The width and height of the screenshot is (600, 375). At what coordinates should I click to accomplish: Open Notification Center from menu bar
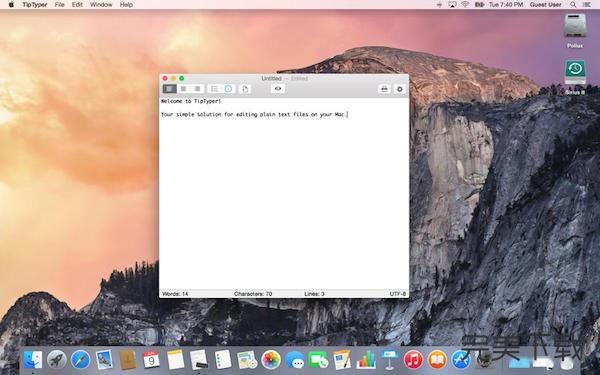pos(586,5)
